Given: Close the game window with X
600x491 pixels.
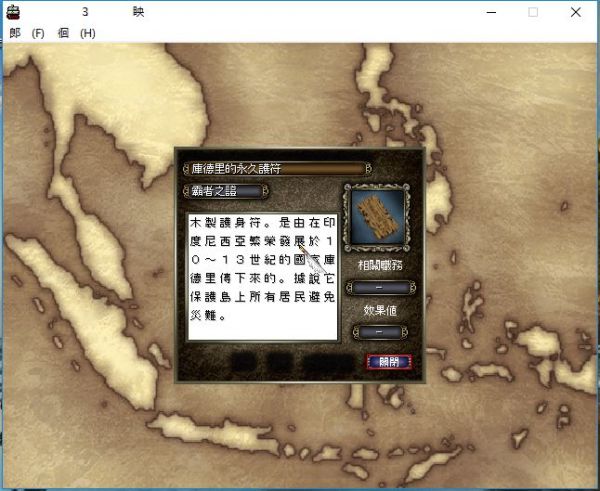Looking at the screenshot, I should tap(577, 12).
